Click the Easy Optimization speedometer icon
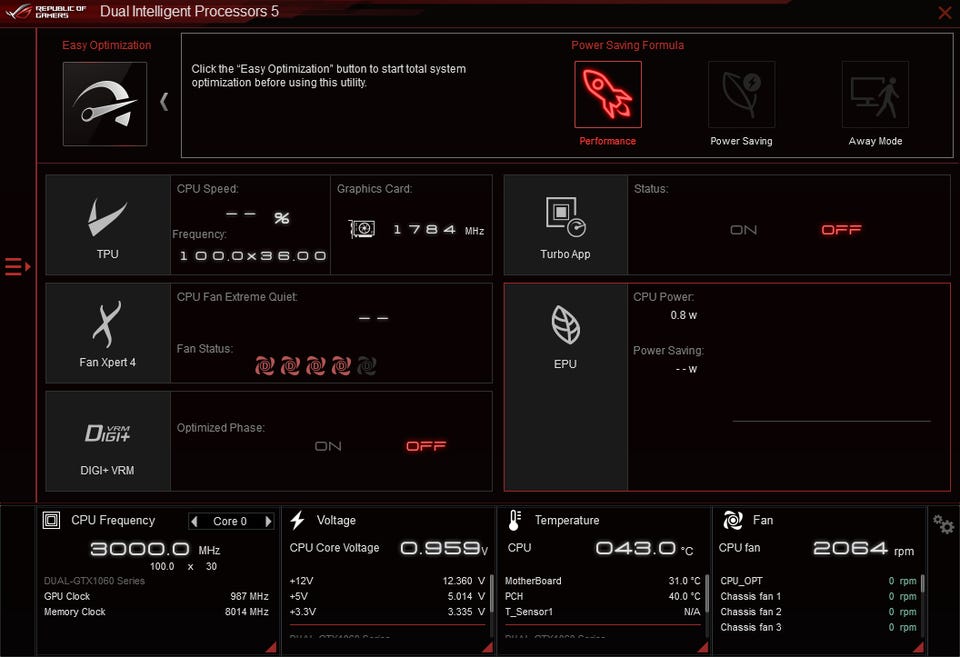960x657 pixels. click(105, 103)
